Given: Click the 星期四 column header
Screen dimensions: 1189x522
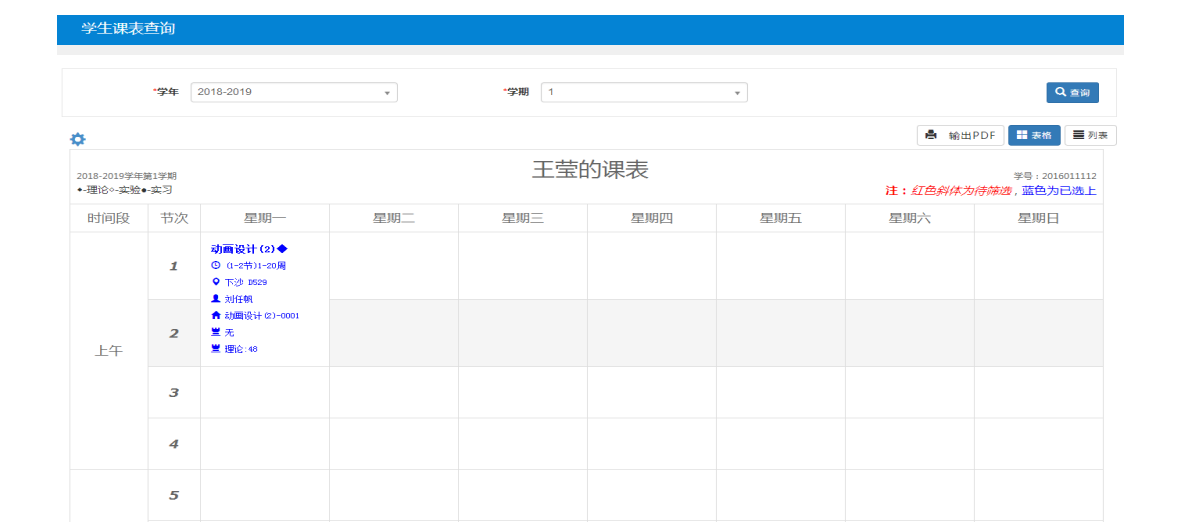Looking at the screenshot, I should (652, 219).
